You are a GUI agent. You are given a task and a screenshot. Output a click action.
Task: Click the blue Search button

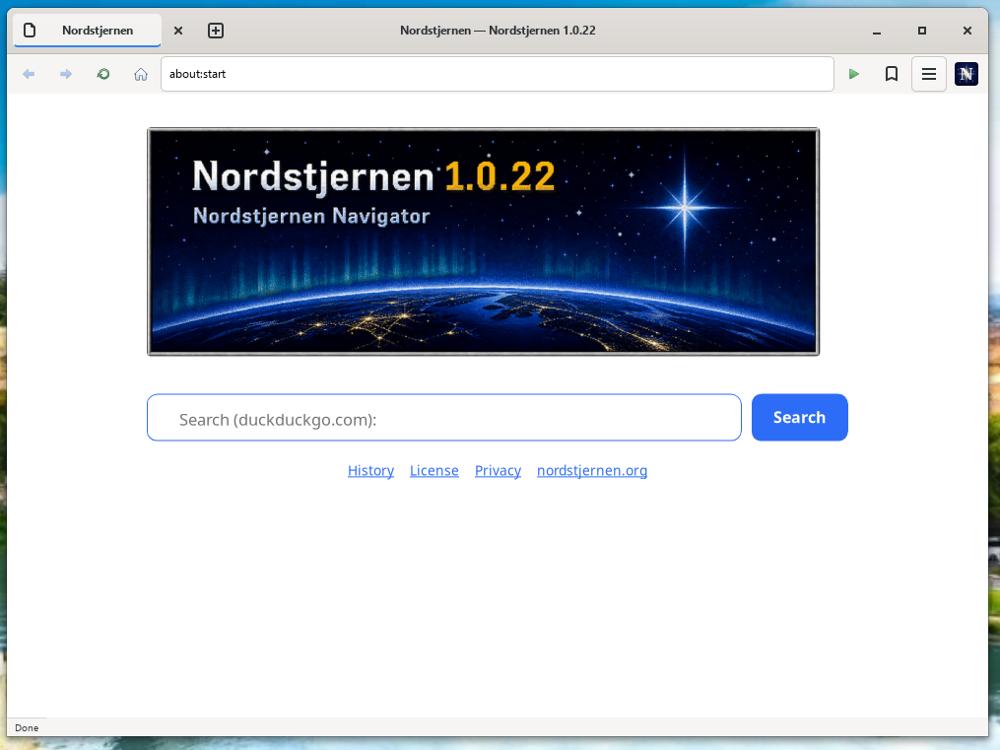(x=800, y=418)
